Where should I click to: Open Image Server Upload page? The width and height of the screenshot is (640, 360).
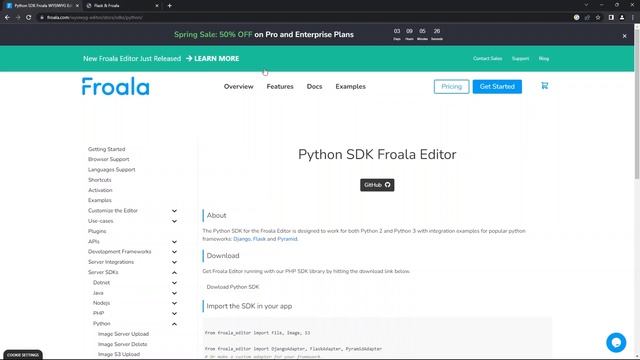click(123, 334)
